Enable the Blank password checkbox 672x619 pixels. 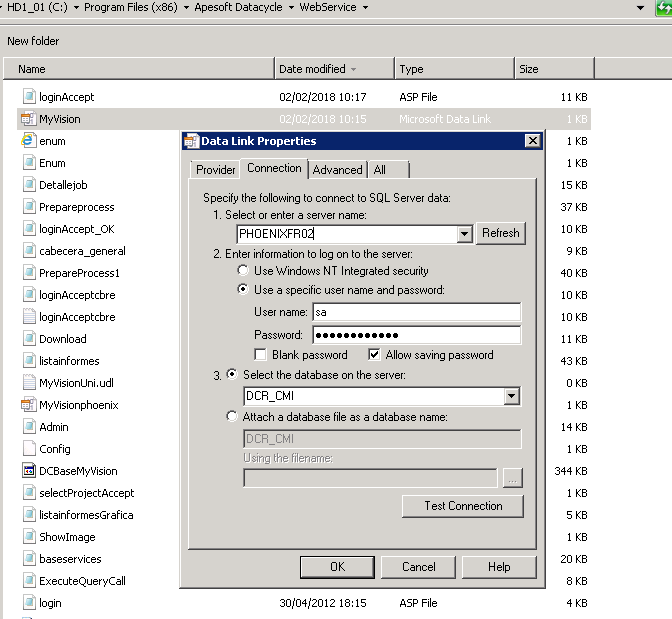coord(262,355)
